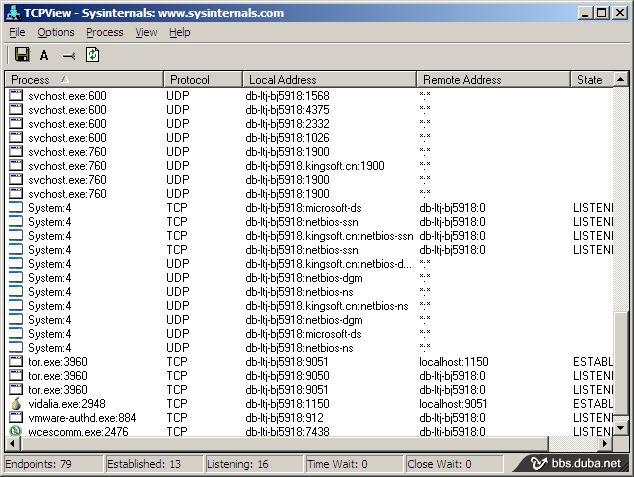Sort by the Remote Address column header
Viewport: 634px width, 477px height.
[x=493, y=79]
